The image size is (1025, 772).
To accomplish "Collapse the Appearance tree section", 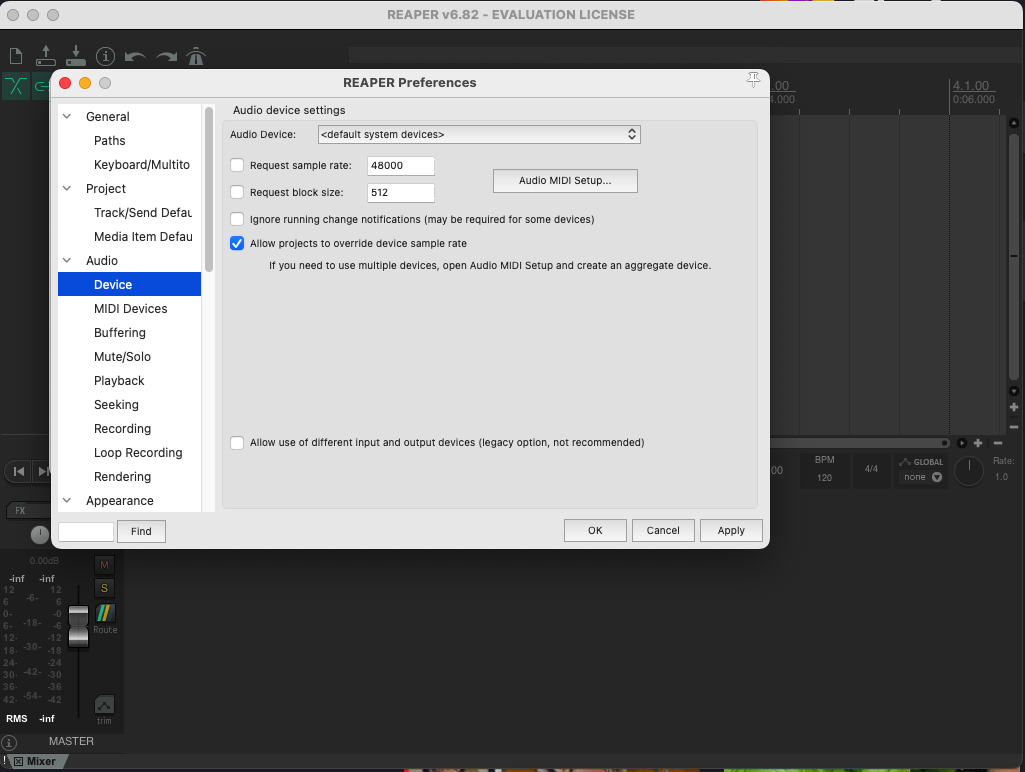I will (x=67, y=500).
